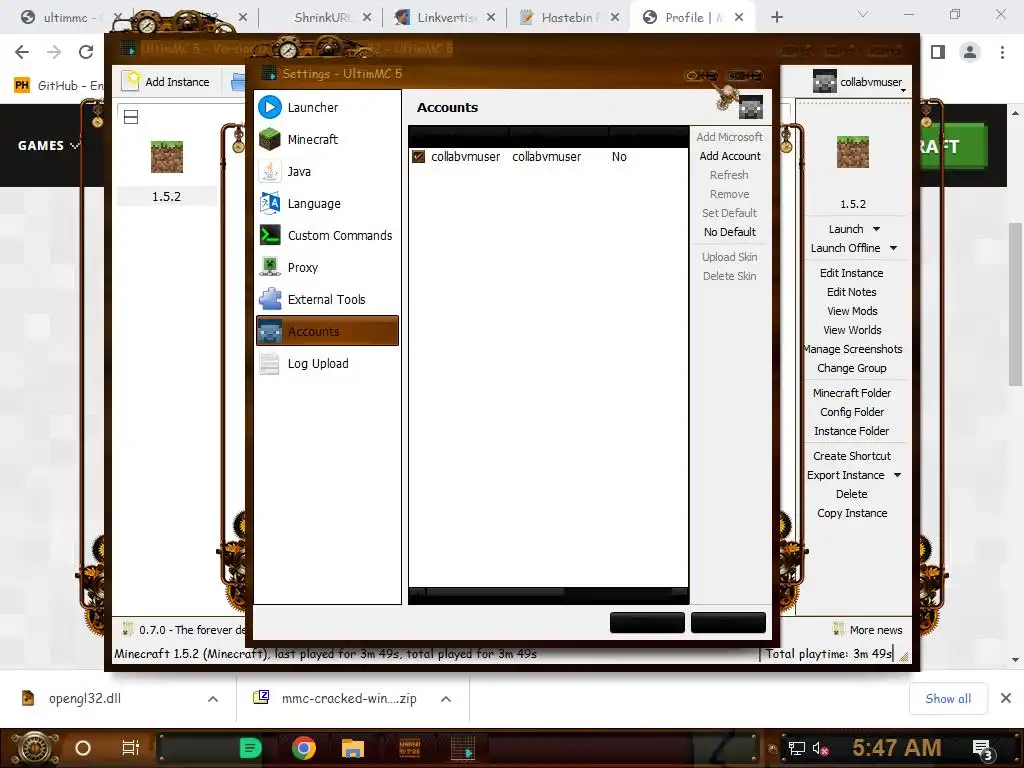Screen dimensions: 1024x768
Task: Click the muted volume tray icon
Action: coord(820,748)
